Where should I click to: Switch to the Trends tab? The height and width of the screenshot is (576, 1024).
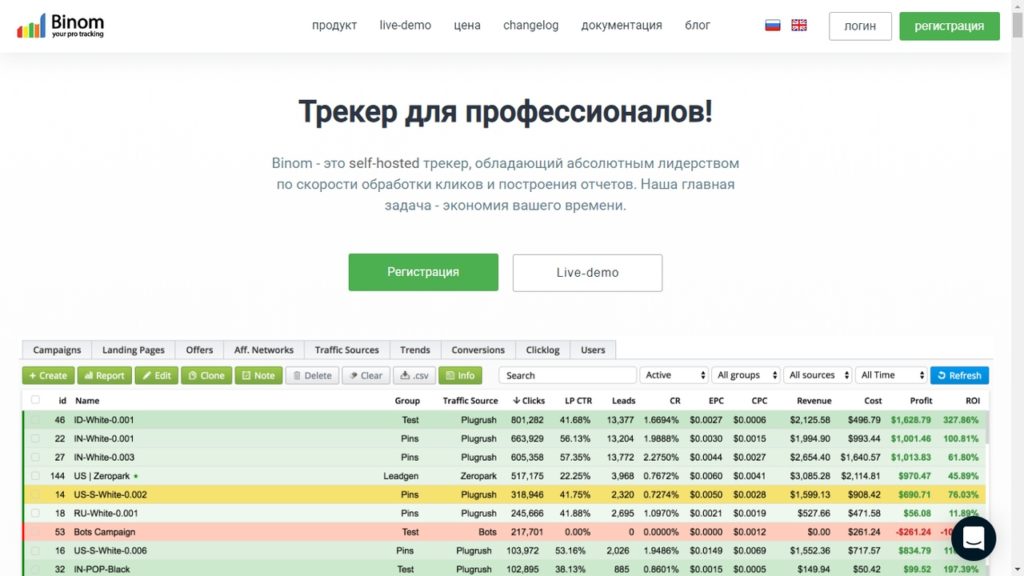(415, 350)
